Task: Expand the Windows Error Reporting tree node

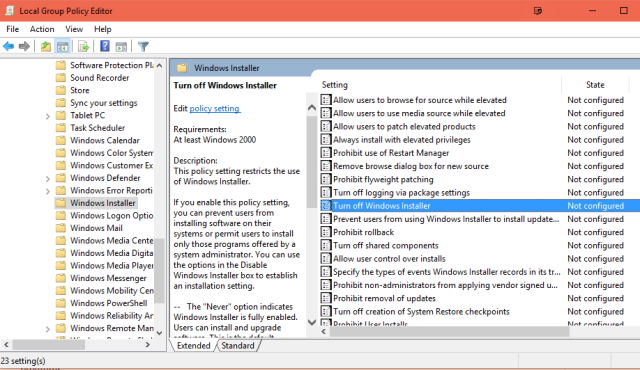Action: pos(48,191)
